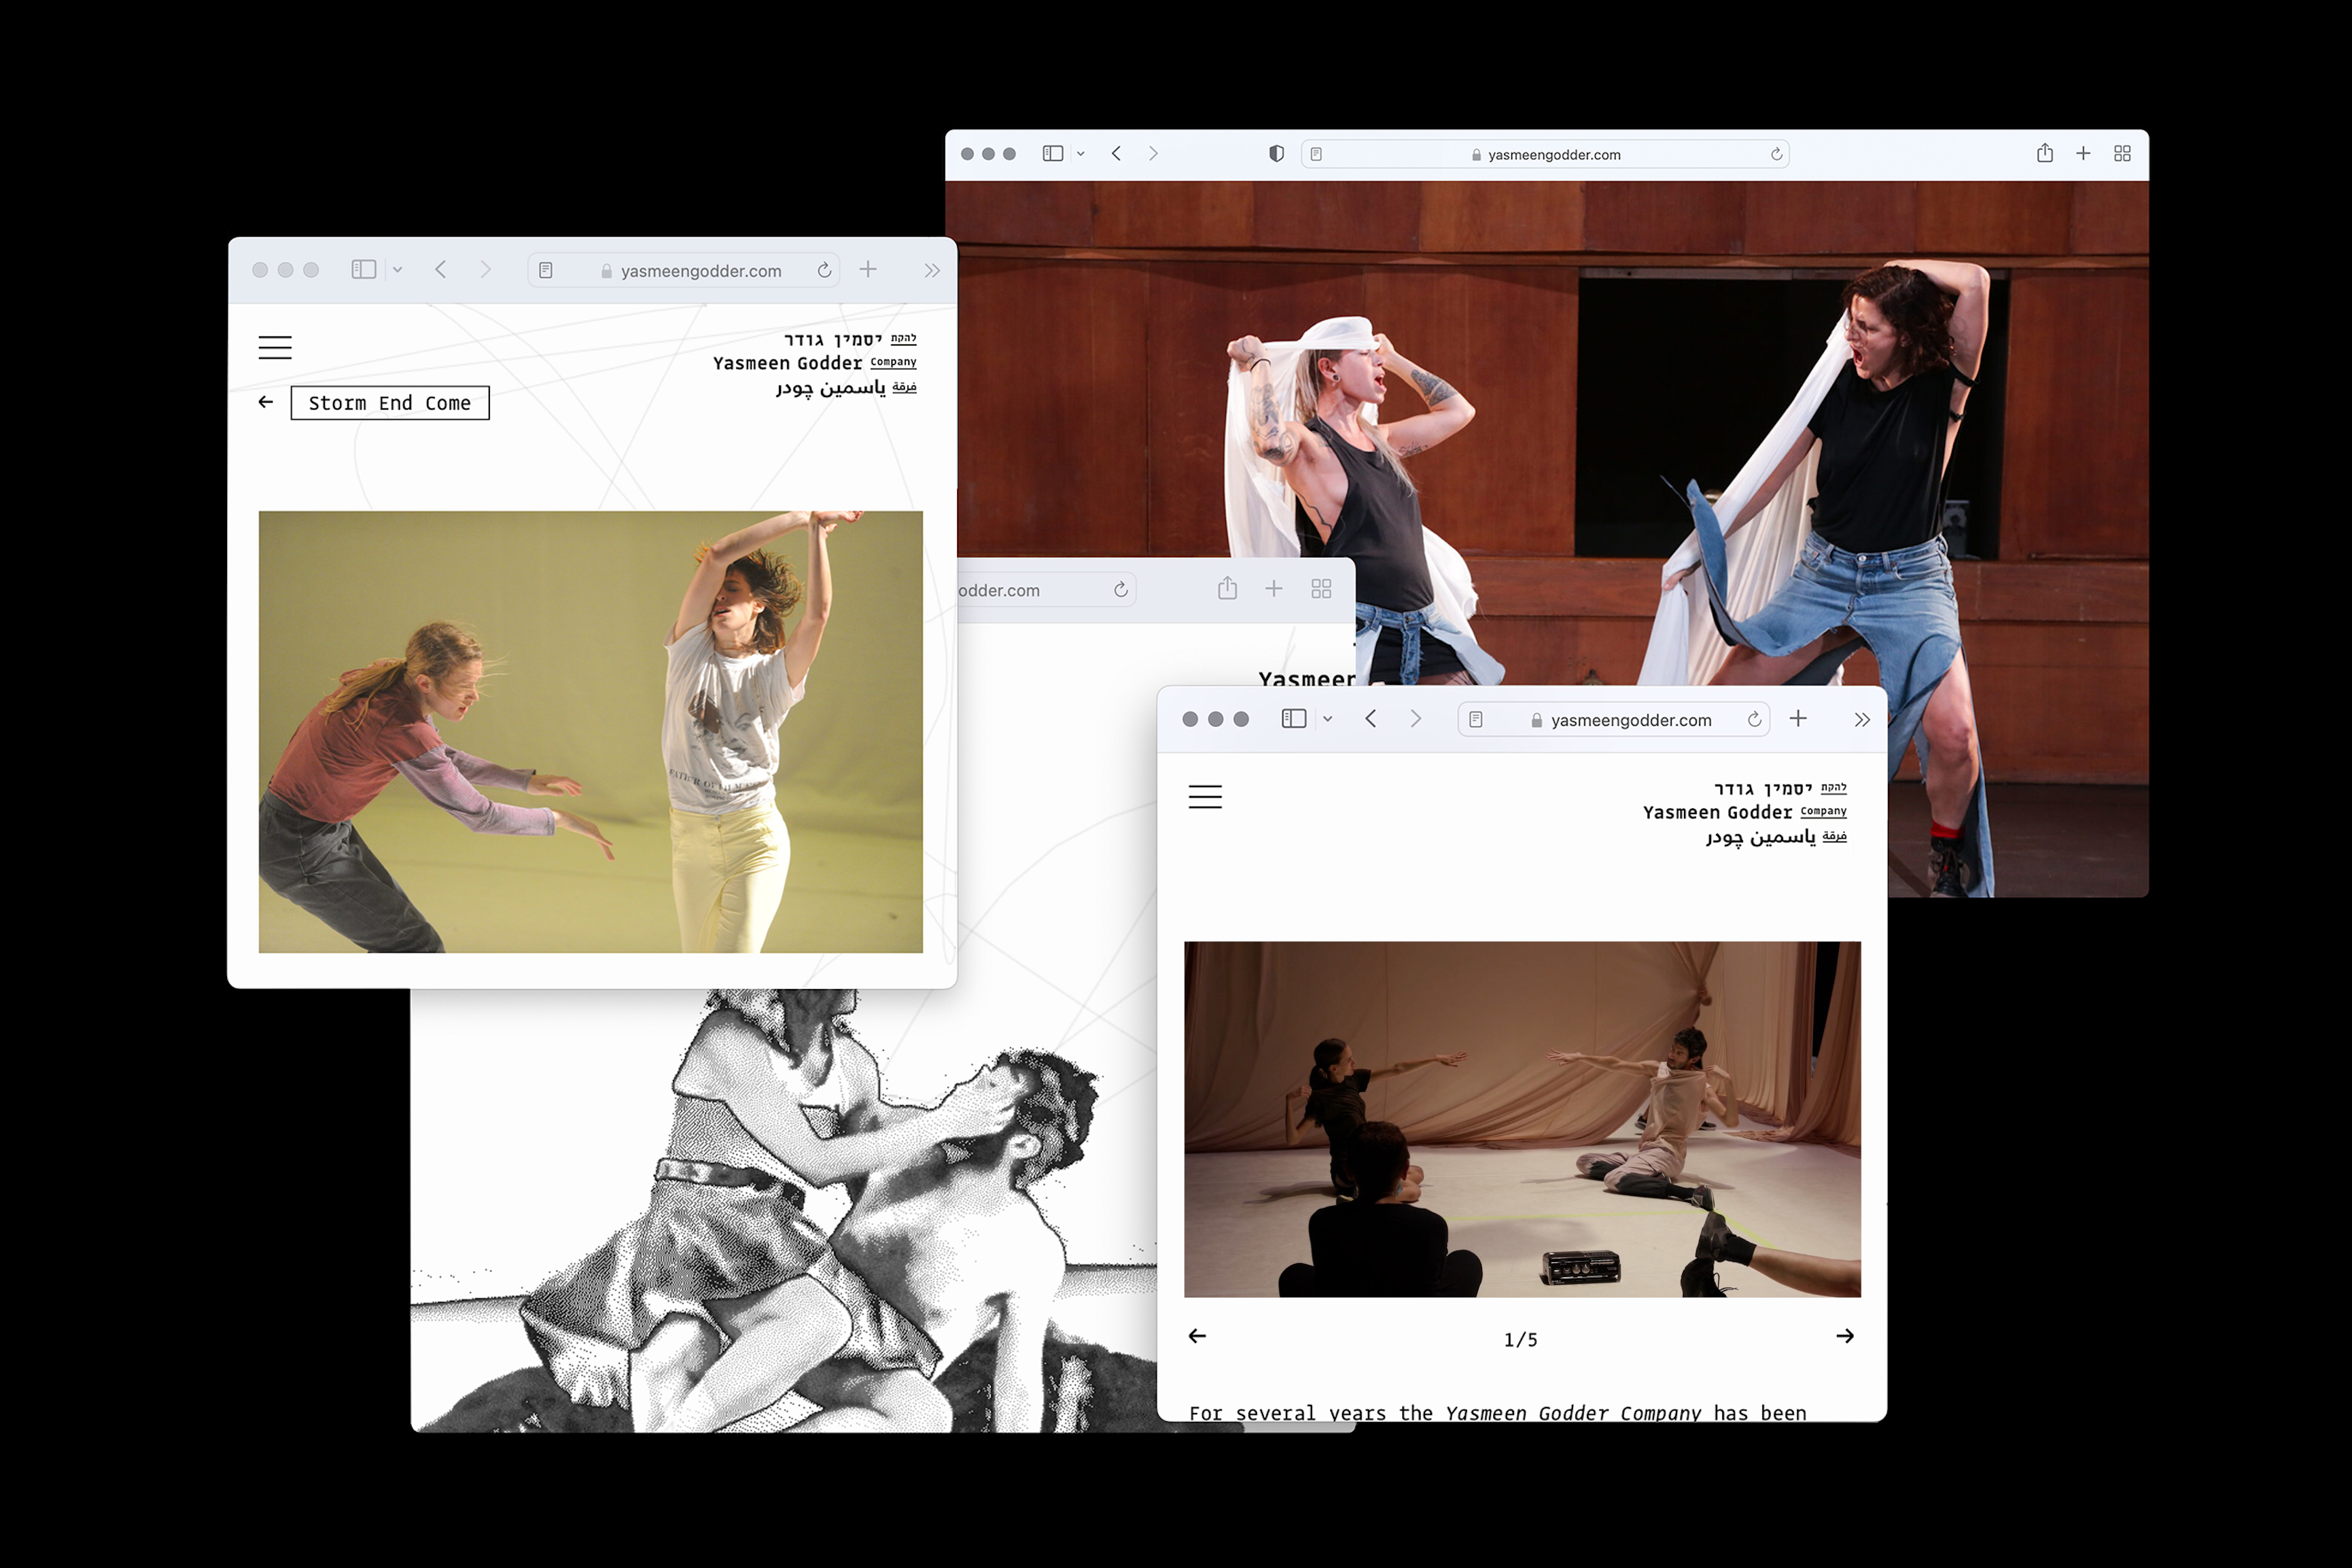Click Storm End Come title box
This screenshot has width=2352, height=1568.
pyautogui.click(x=390, y=403)
